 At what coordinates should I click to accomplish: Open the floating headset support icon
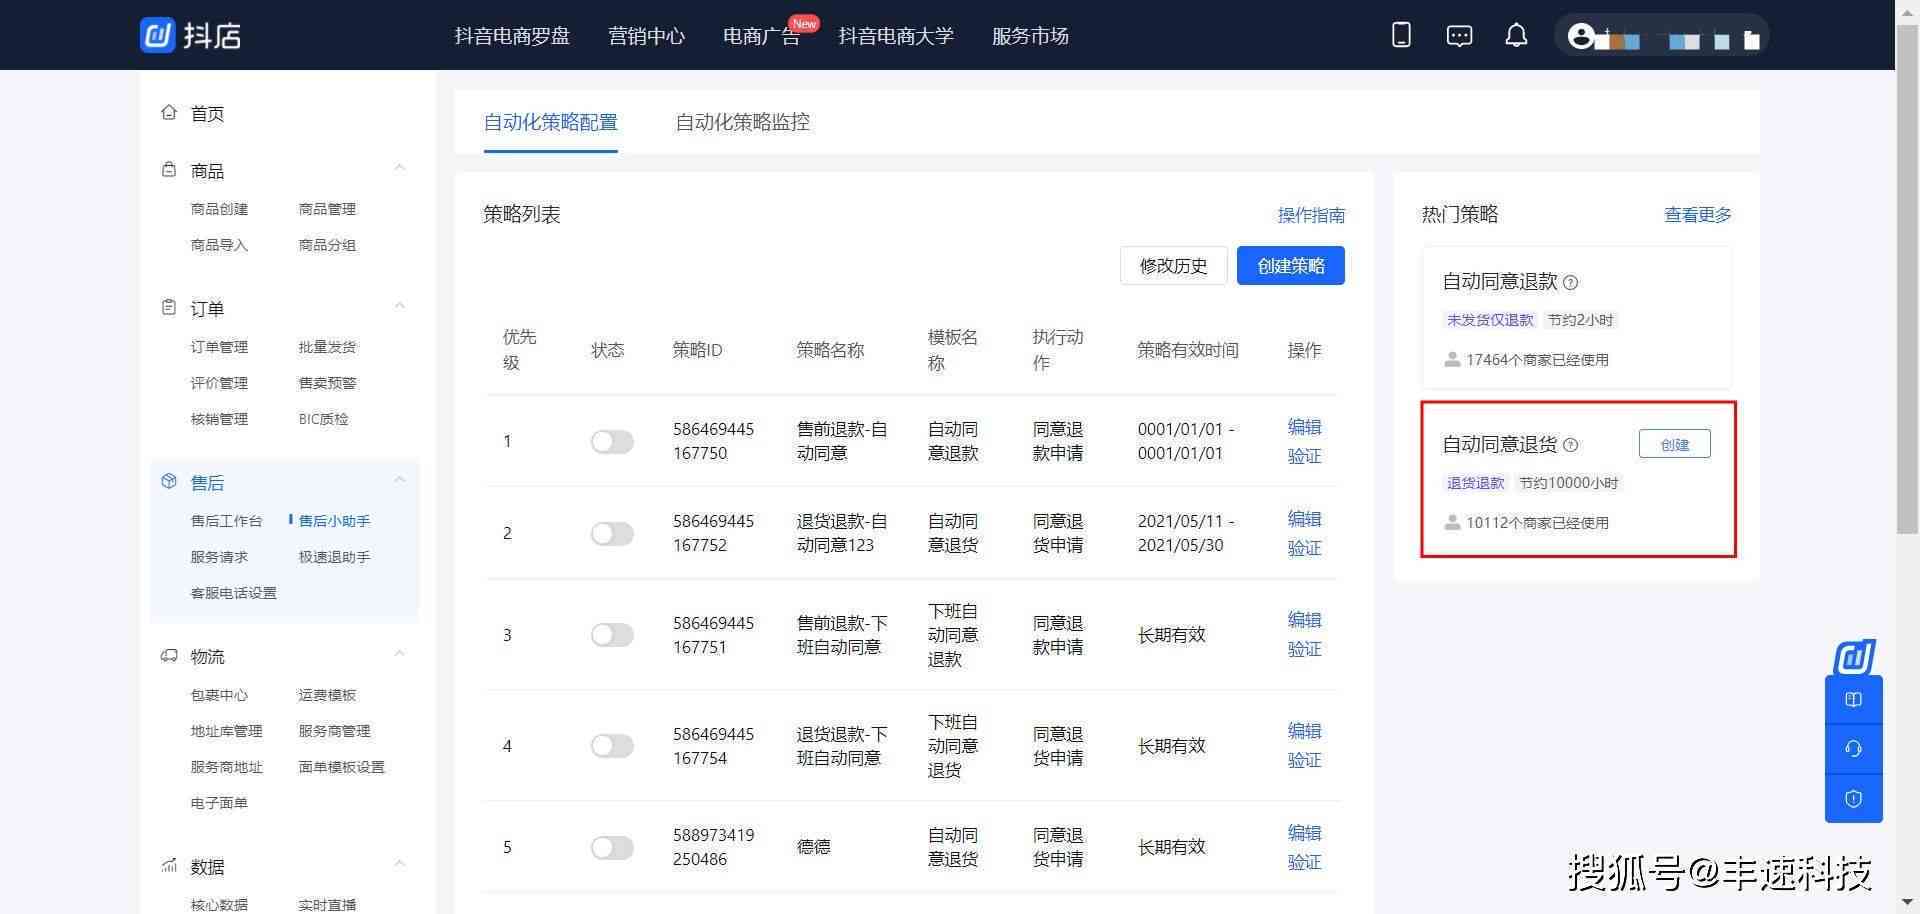[1853, 749]
